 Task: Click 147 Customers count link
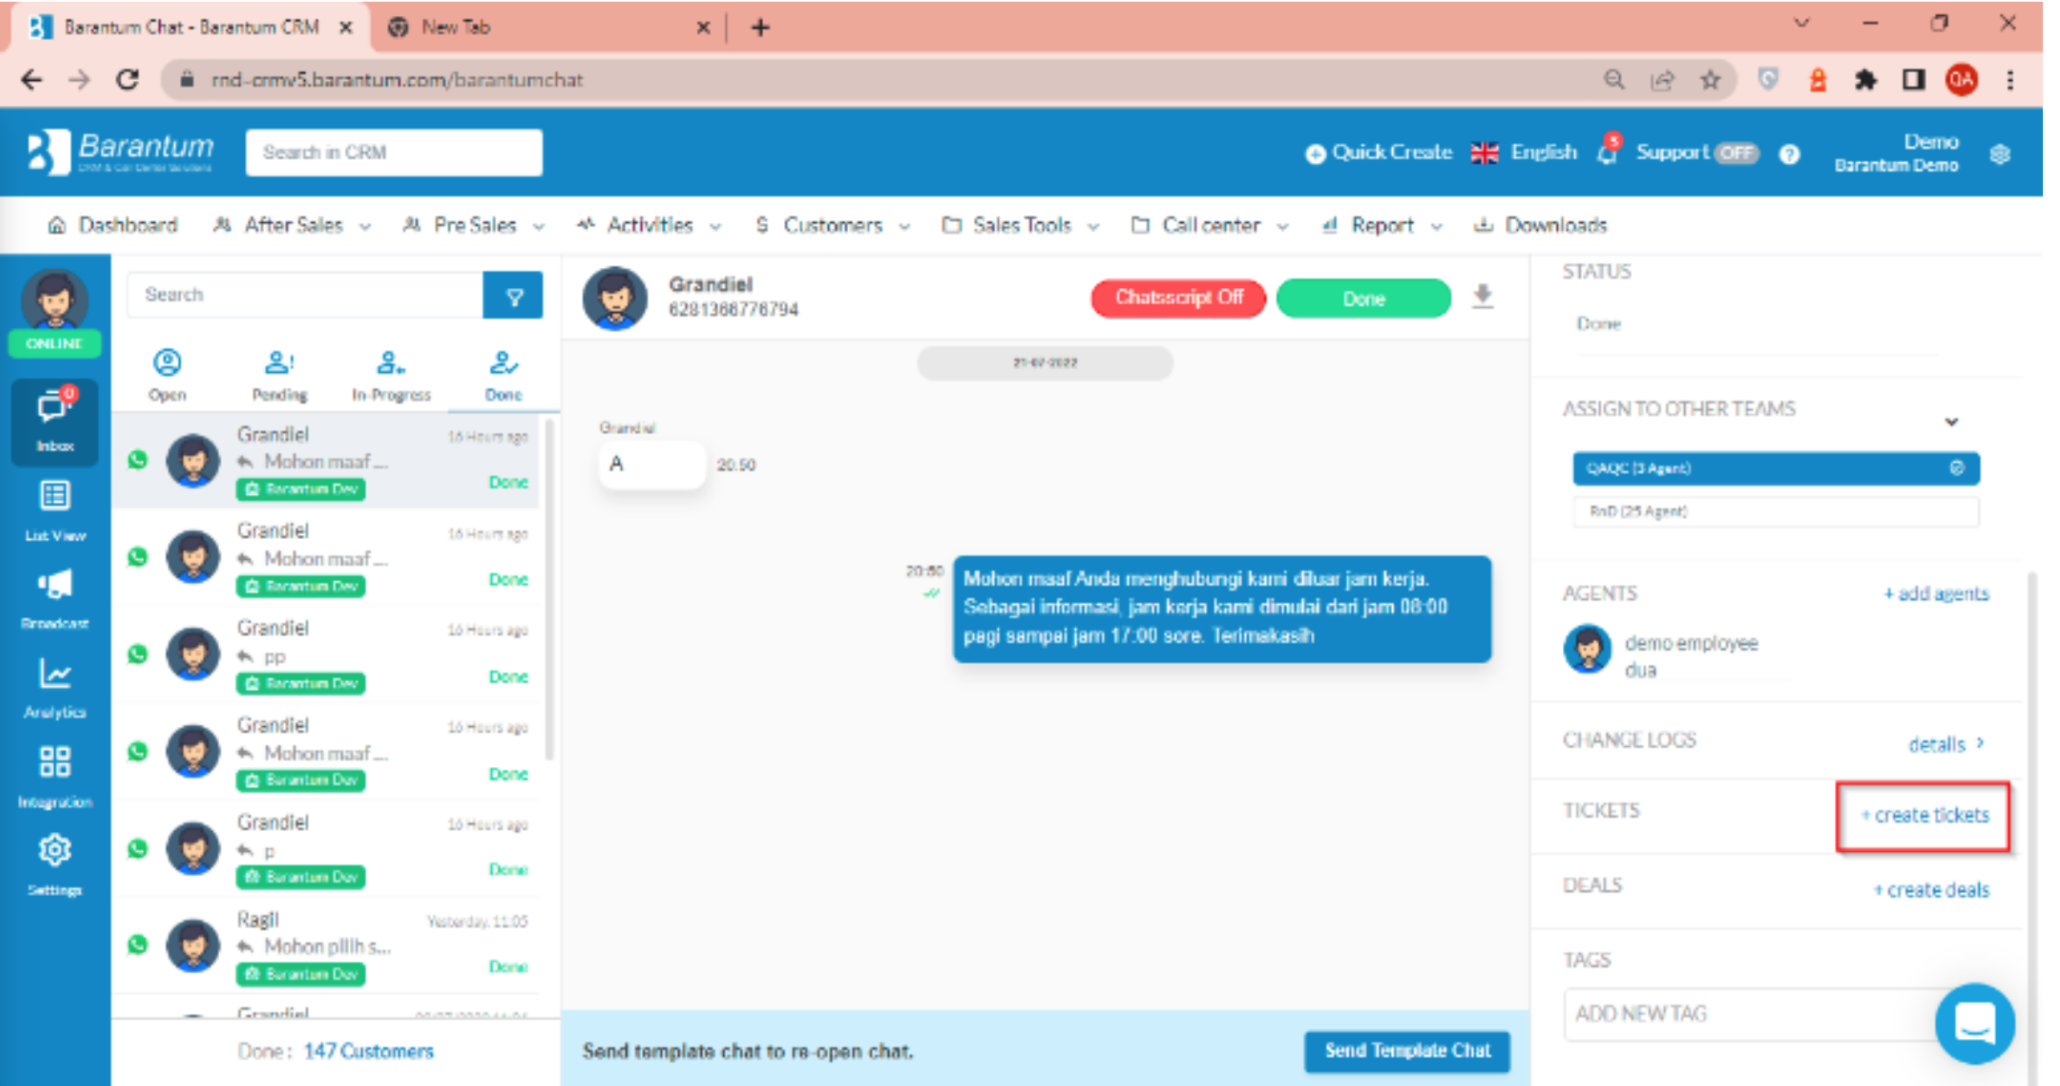point(368,1052)
